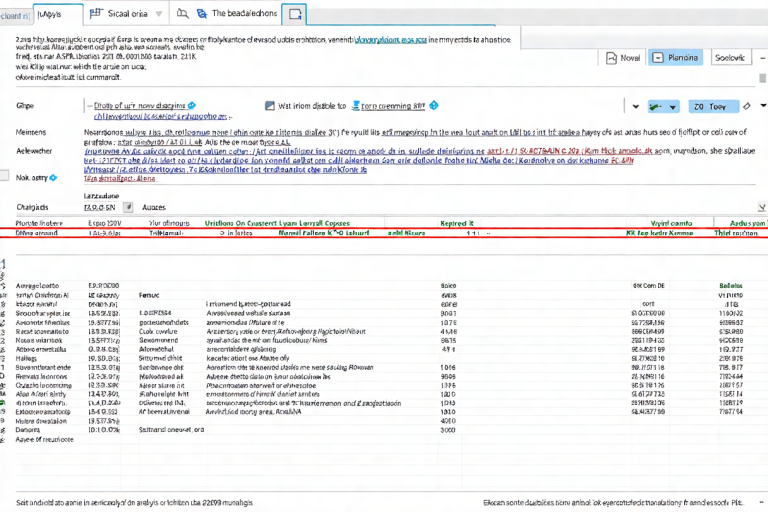Select the red-outlined table row
The height and width of the screenshot is (512, 768).
(x=384, y=232)
